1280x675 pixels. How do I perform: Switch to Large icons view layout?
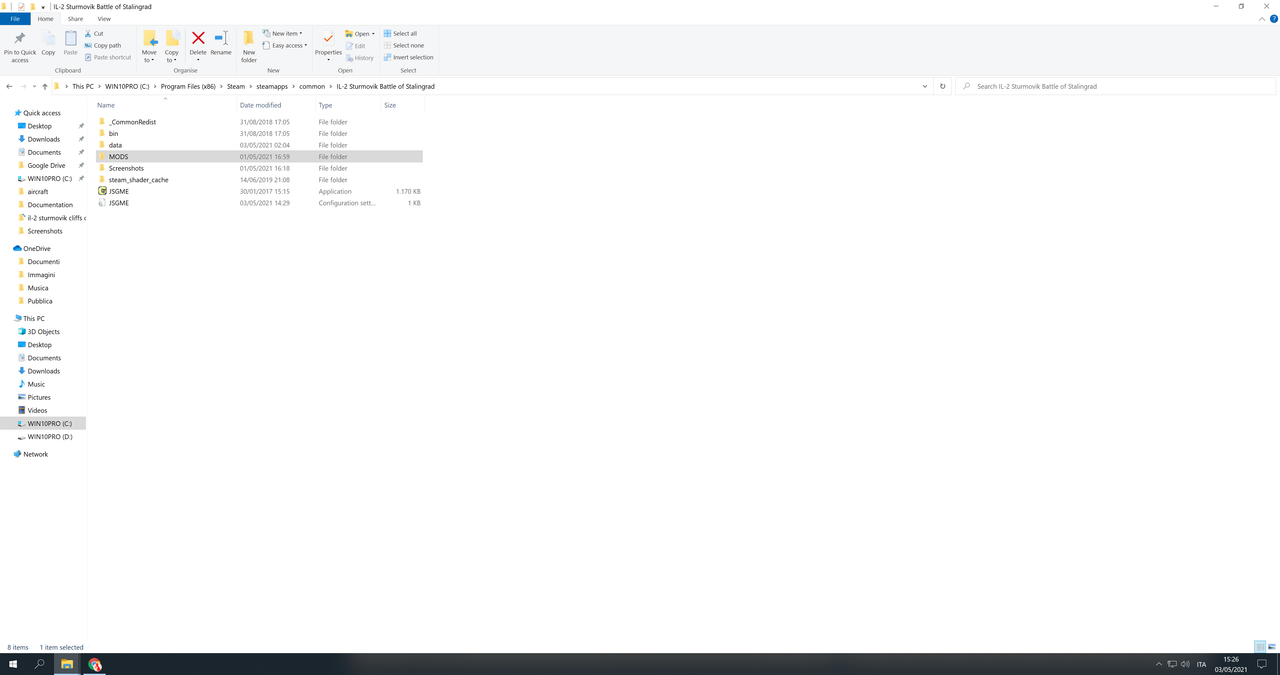click(x=1270, y=647)
